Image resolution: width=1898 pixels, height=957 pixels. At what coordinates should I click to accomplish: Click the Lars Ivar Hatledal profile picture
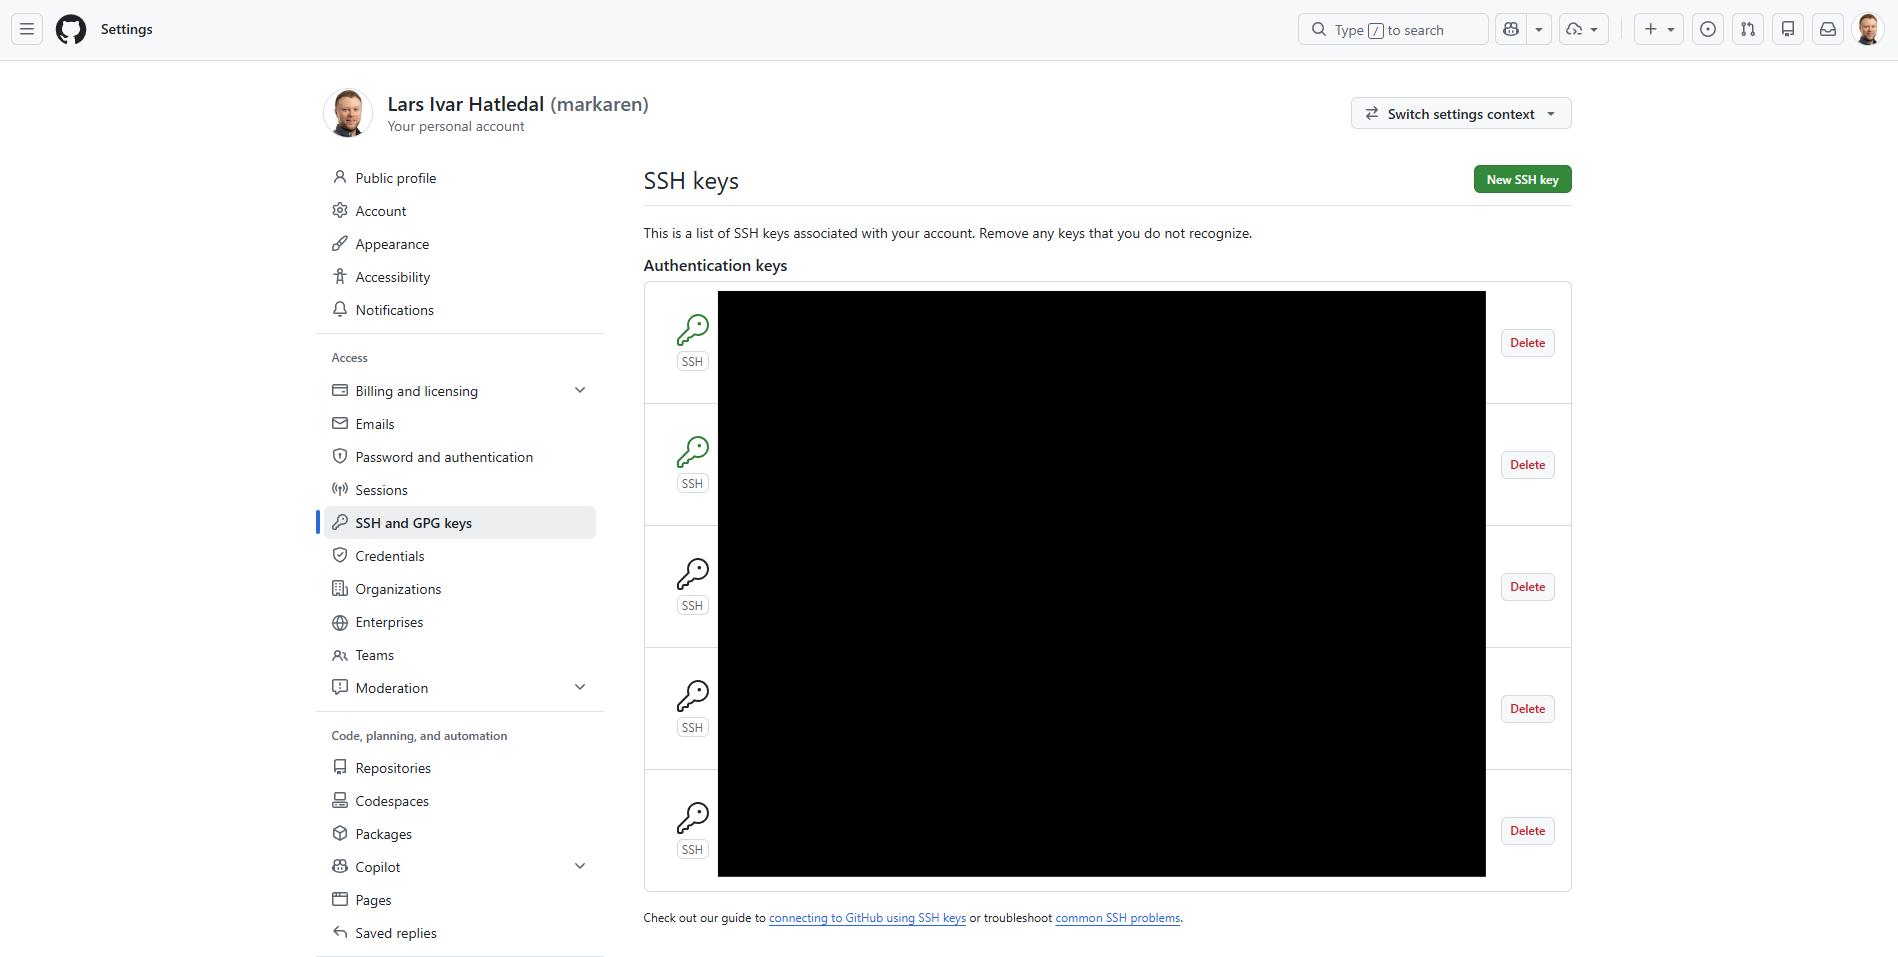348,112
